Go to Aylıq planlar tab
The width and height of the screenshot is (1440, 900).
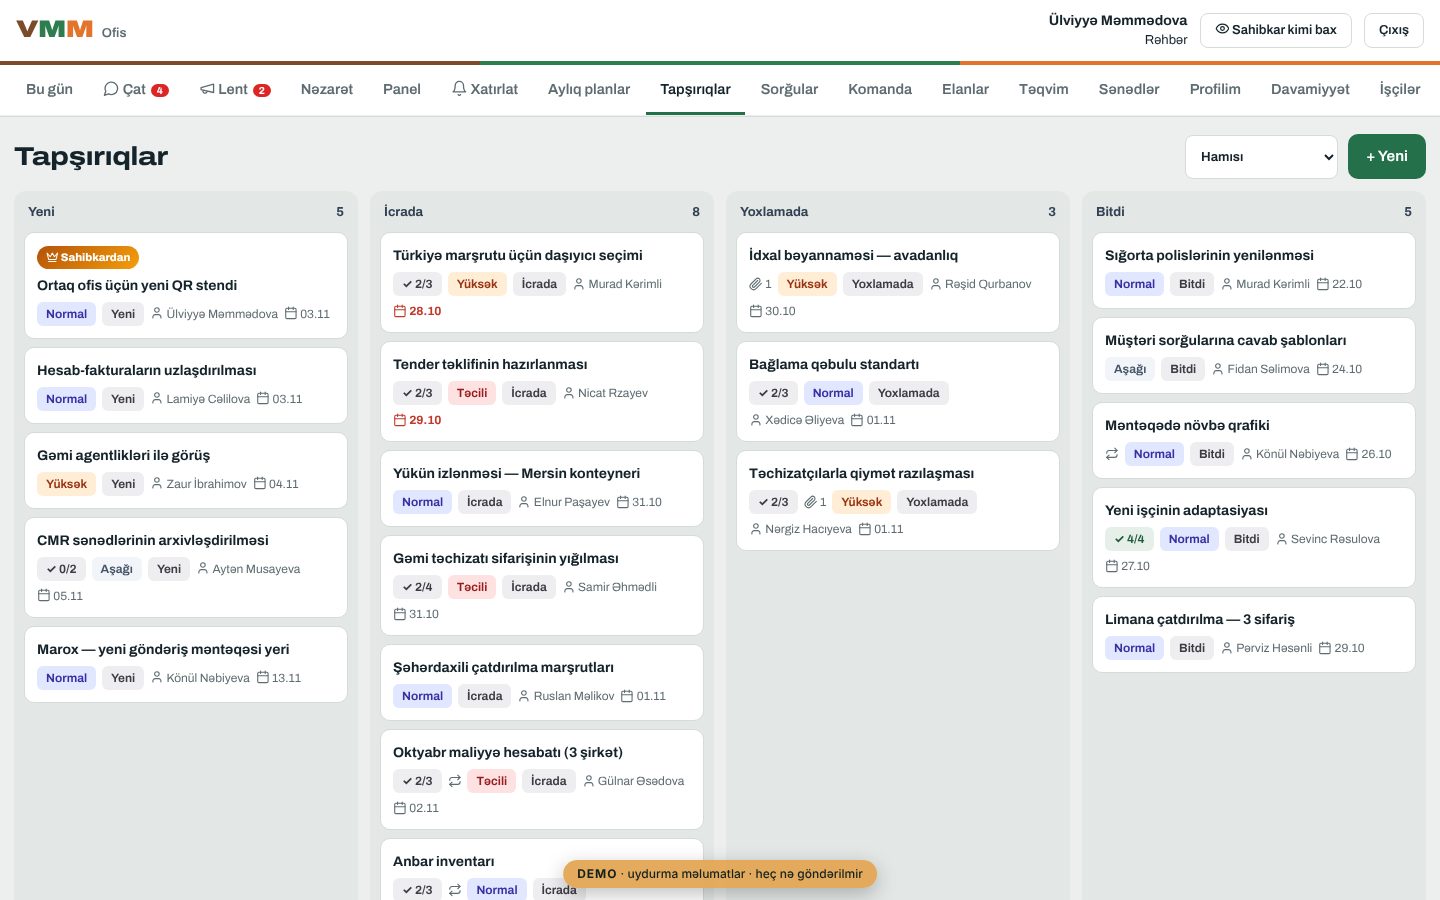coord(589,89)
